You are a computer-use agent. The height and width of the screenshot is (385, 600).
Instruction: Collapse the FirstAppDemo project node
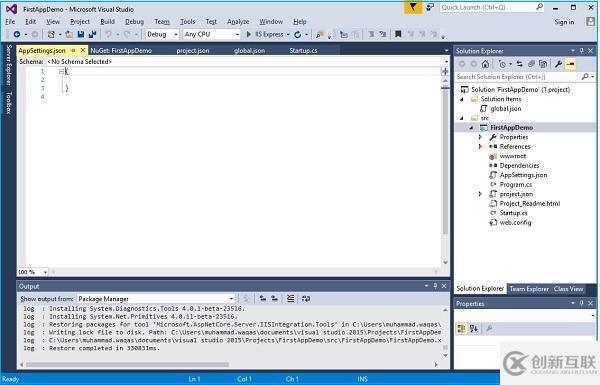click(x=471, y=128)
